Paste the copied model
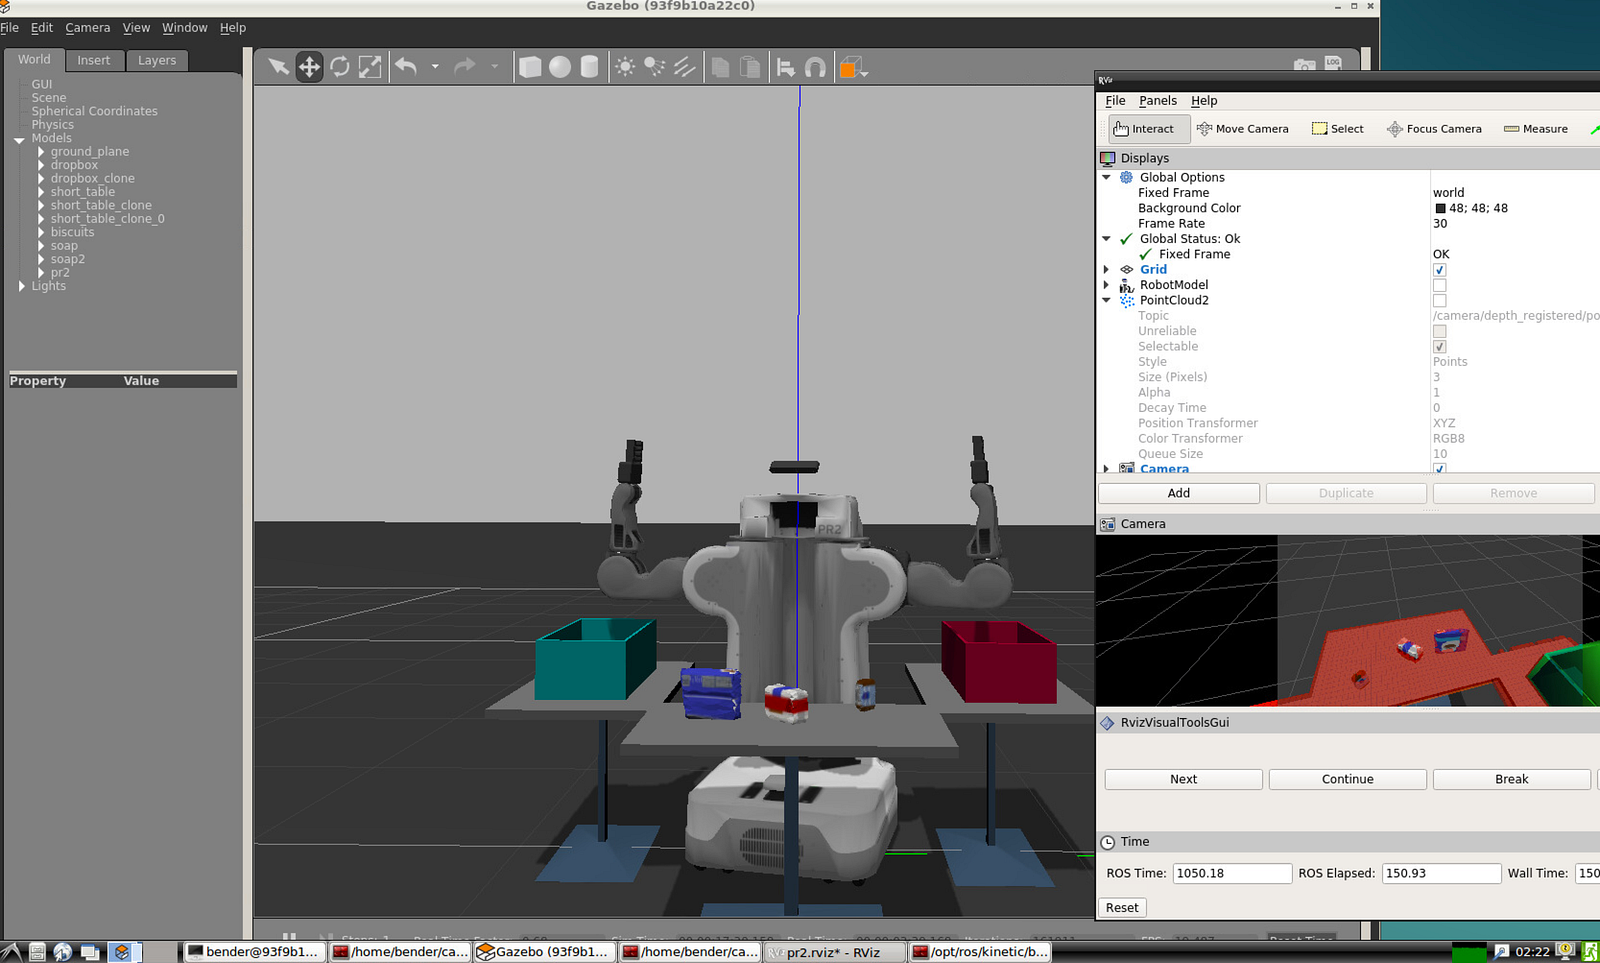 750,67
